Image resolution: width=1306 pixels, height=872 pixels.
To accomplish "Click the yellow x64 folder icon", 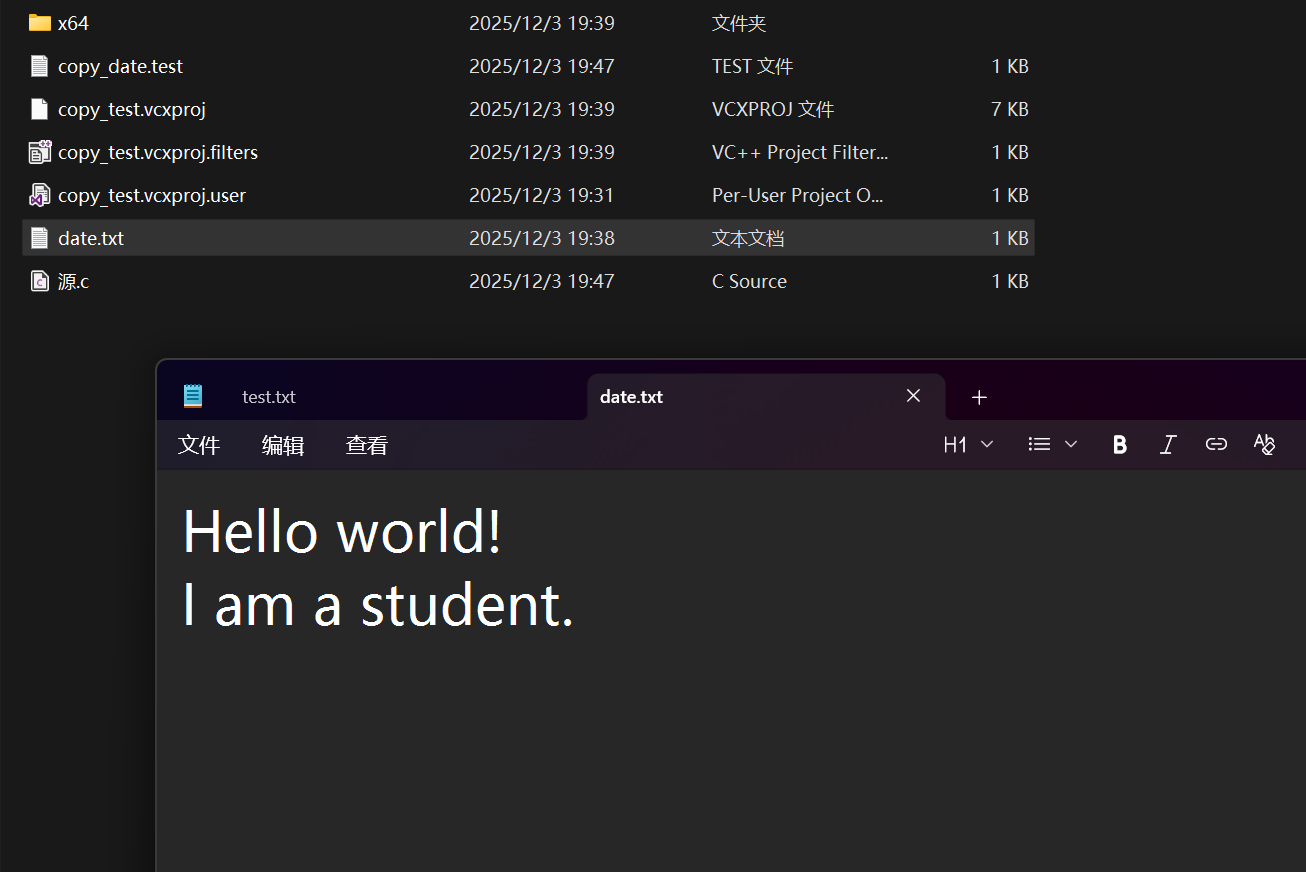I will [40, 23].
